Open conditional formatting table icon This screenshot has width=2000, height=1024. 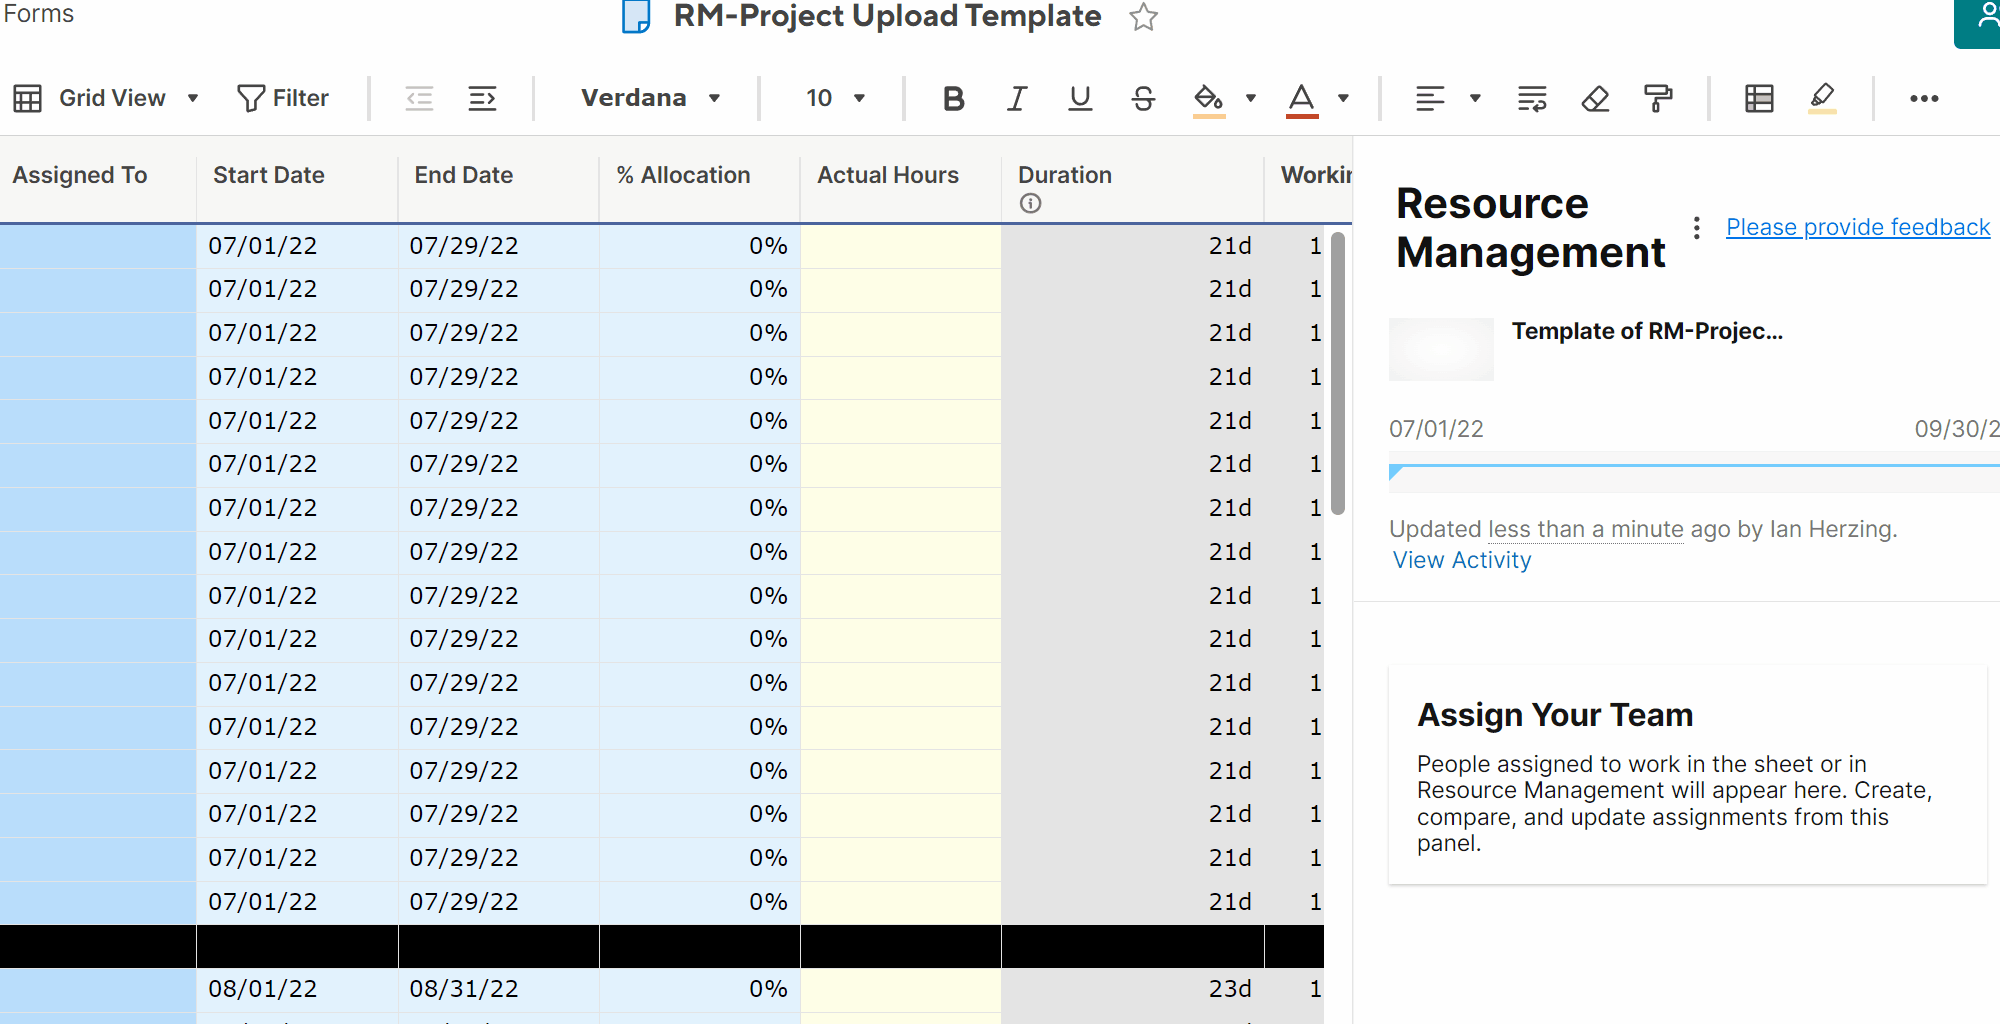(x=1759, y=98)
